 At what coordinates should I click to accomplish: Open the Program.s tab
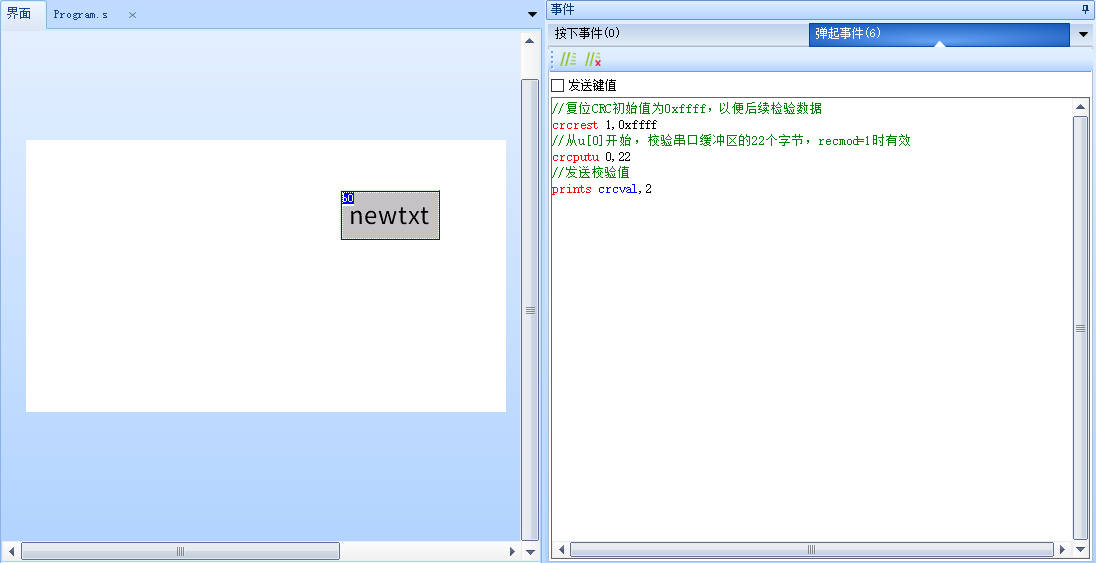pyautogui.click(x=81, y=15)
